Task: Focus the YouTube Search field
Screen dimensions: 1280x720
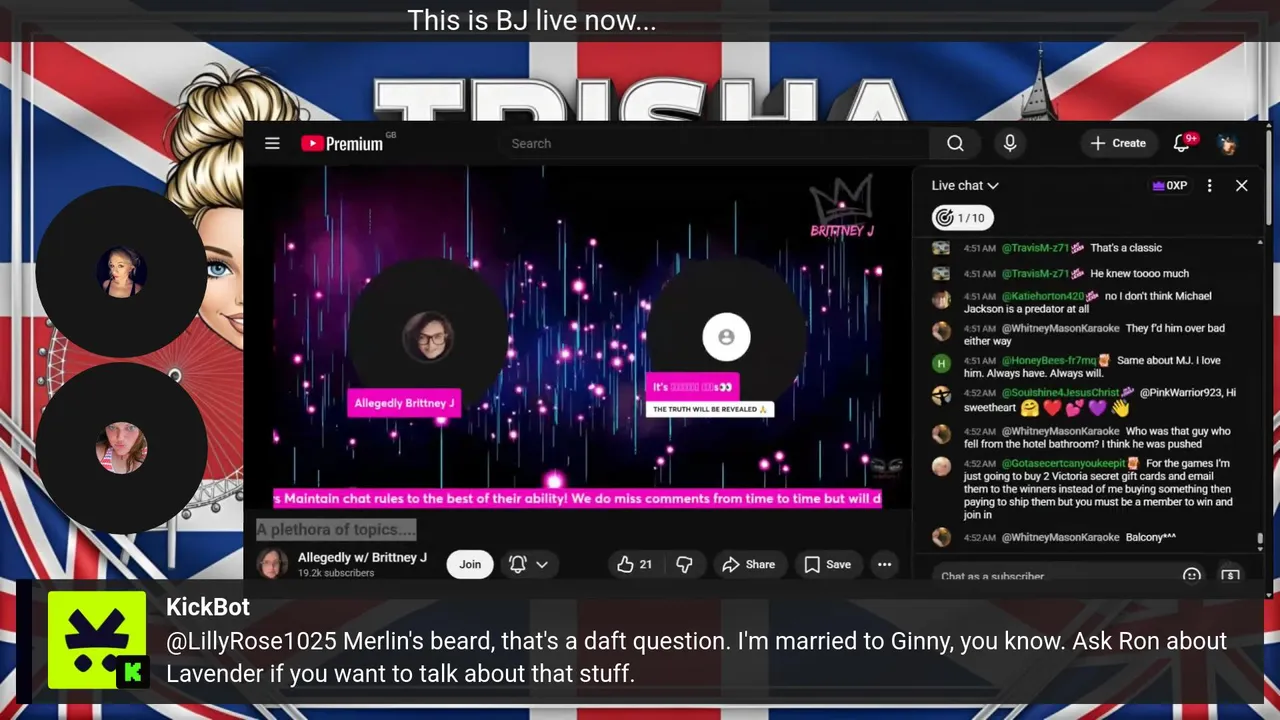Action: pos(715,143)
